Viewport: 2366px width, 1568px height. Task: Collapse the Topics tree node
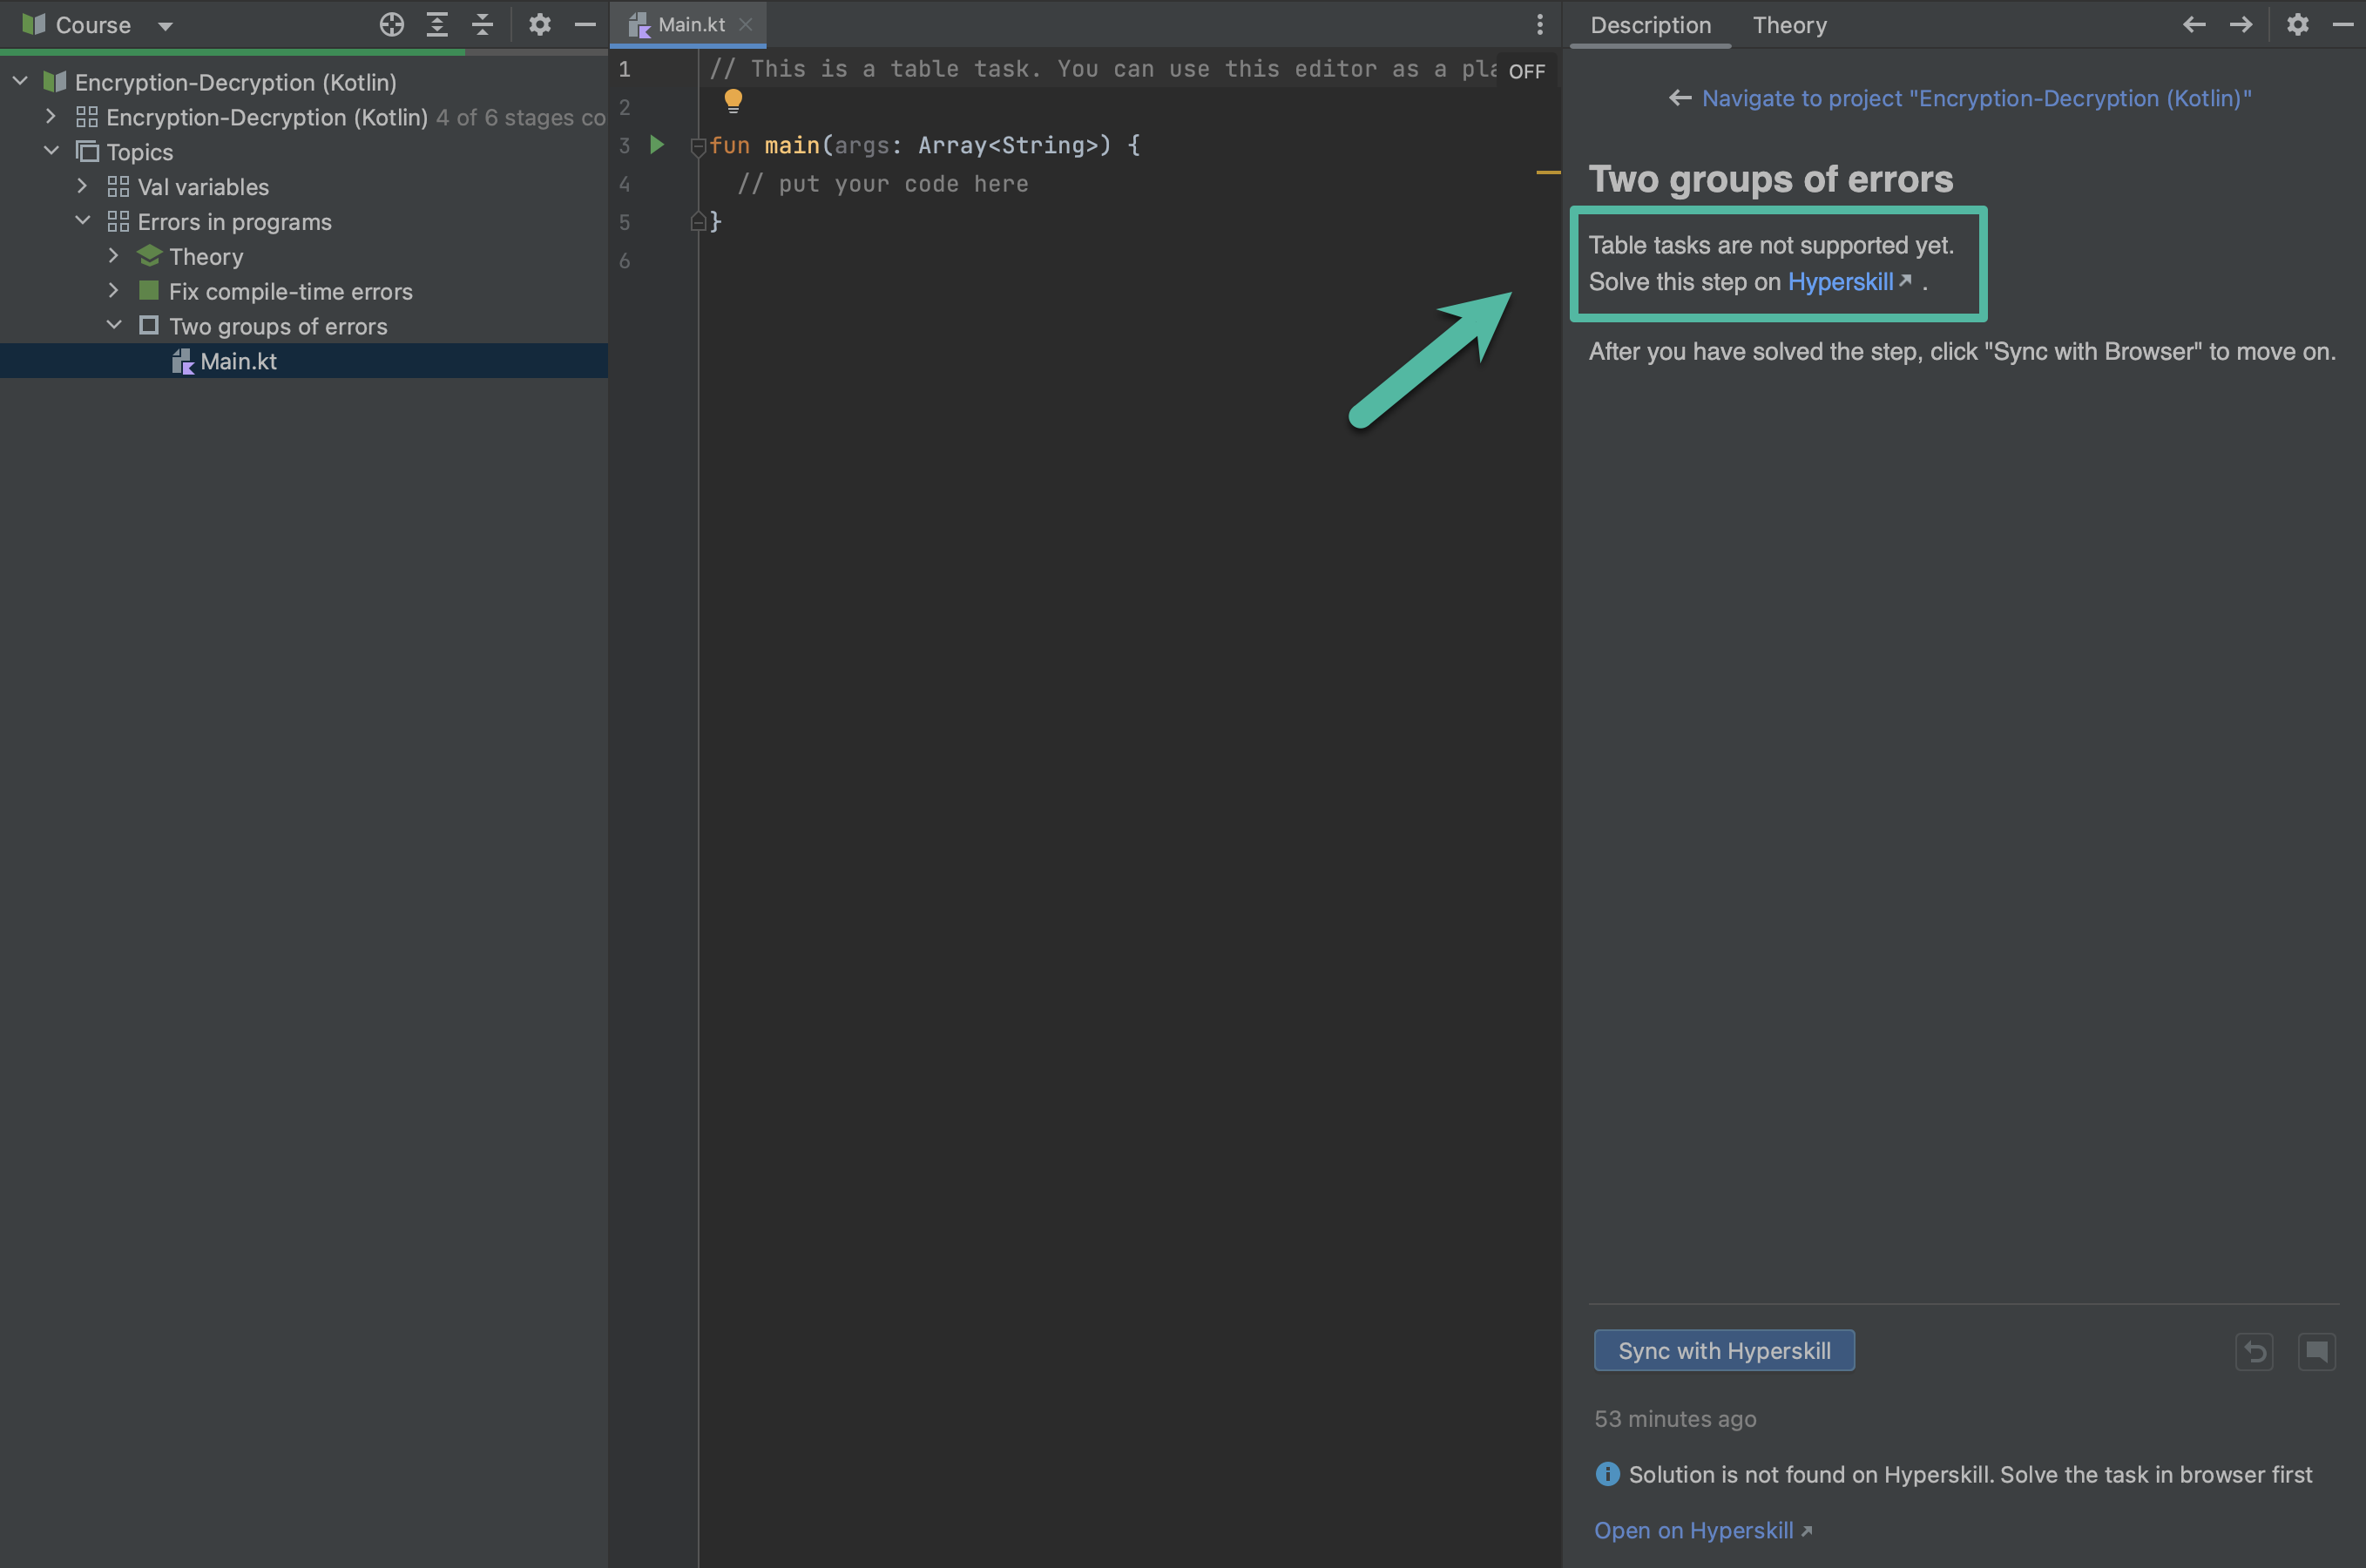(x=52, y=151)
